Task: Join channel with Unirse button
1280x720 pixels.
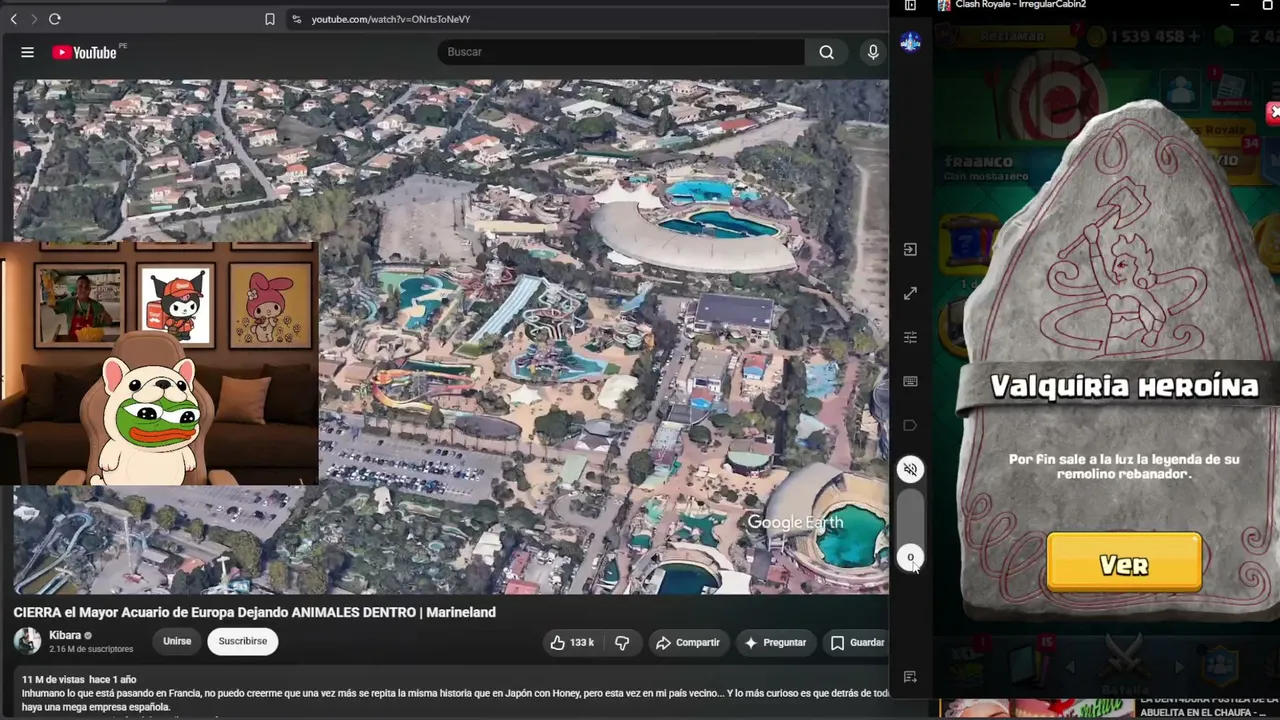Action: click(x=177, y=642)
